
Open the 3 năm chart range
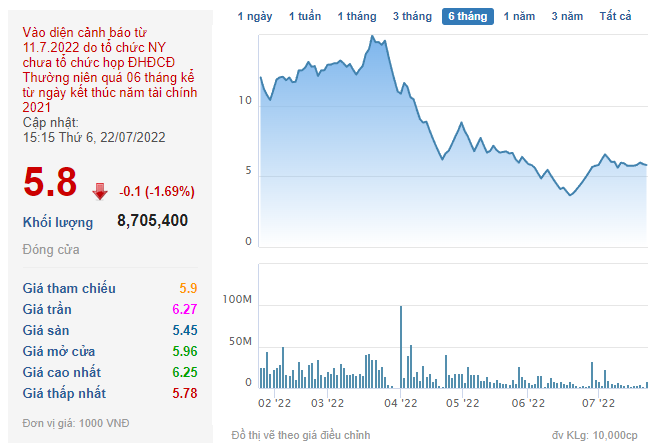pyautogui.click(x=567, y=17)
